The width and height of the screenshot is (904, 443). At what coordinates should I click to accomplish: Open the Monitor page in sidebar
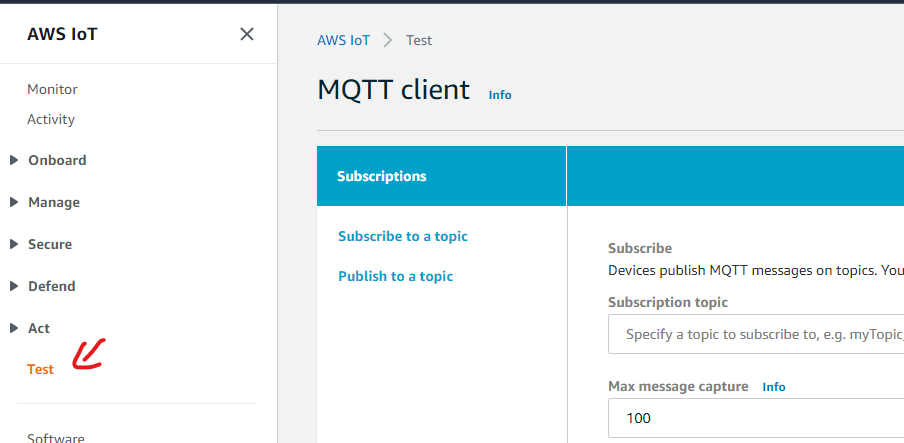point(52,89)
